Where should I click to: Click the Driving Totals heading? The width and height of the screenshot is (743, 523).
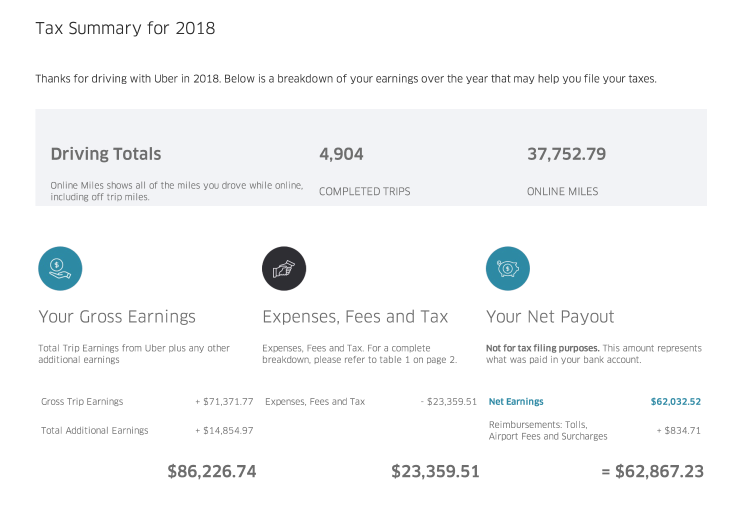coord(106,154)
